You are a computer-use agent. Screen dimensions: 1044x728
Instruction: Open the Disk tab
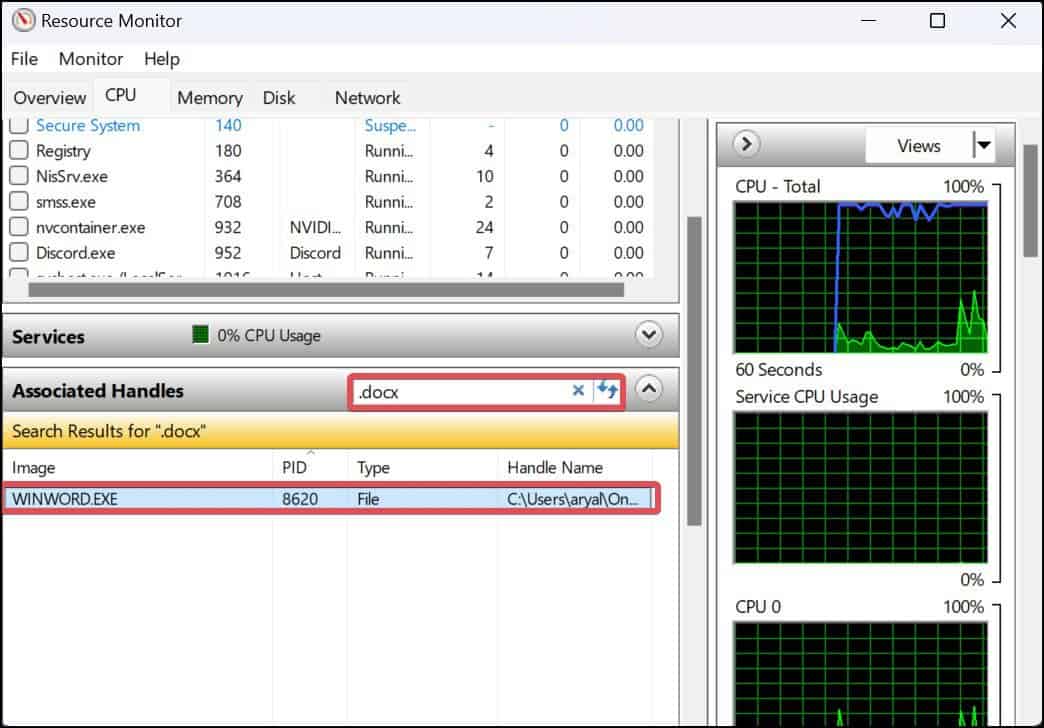click(x=279, y=98)
